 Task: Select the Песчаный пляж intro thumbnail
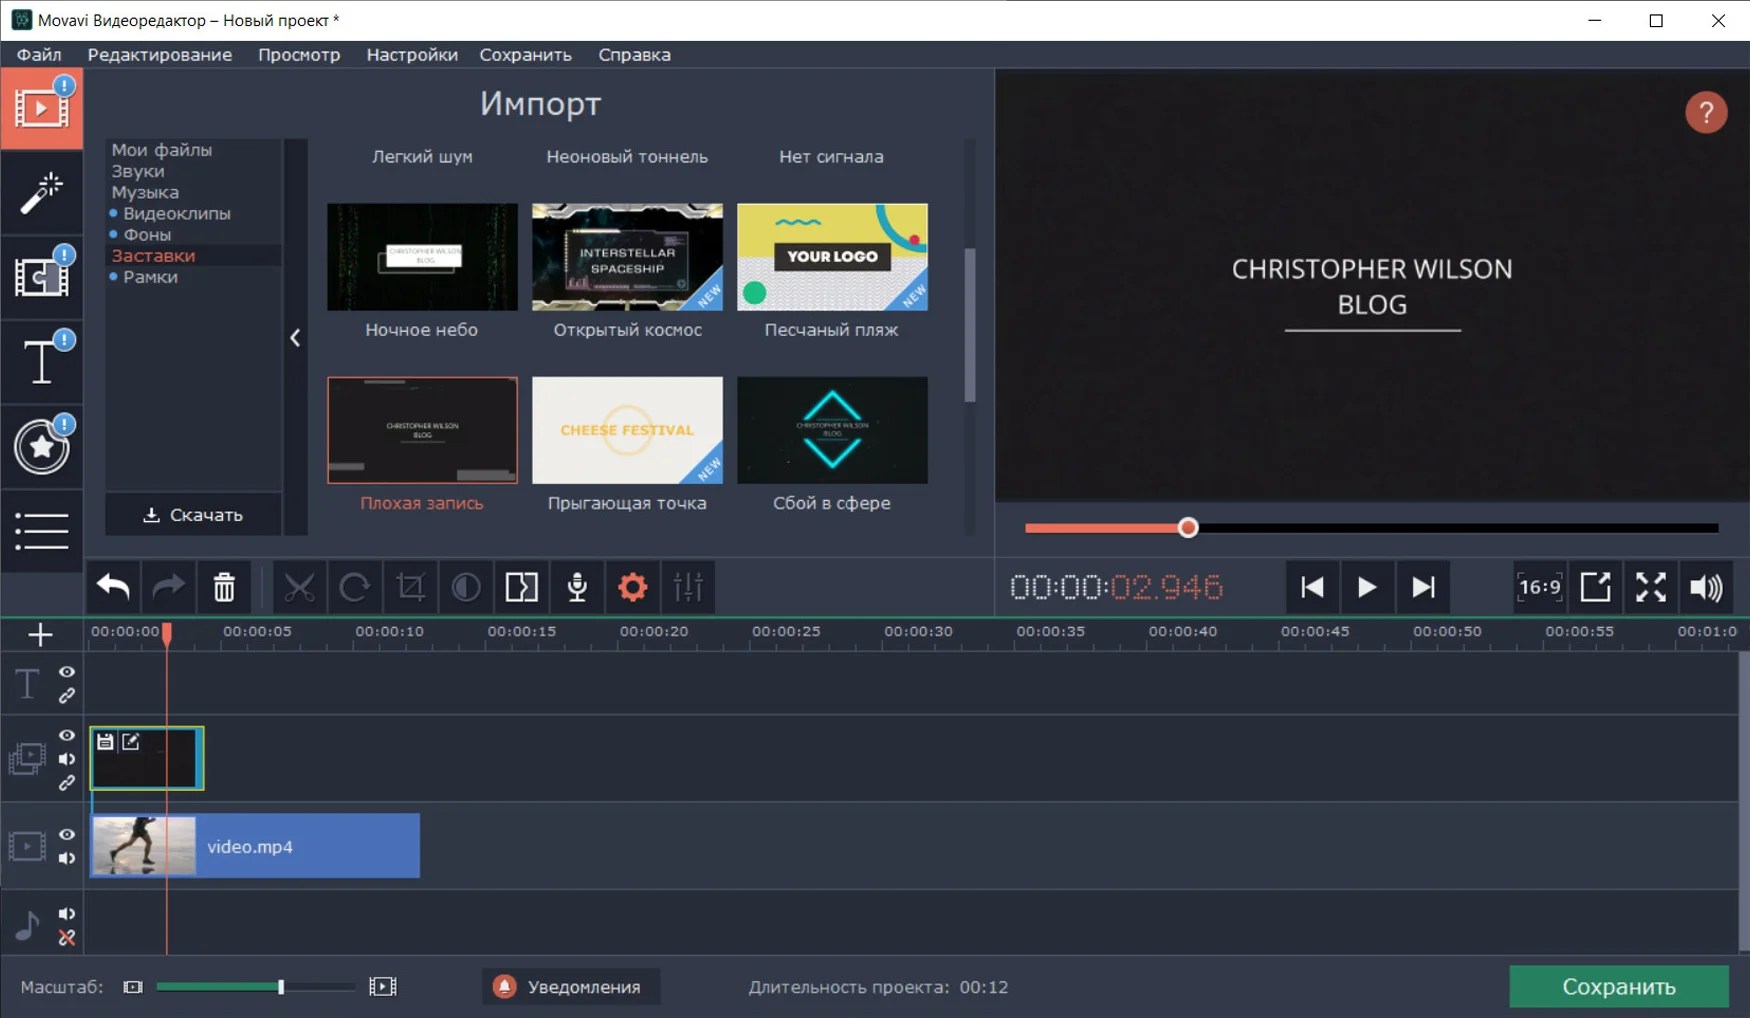(832, 257)
